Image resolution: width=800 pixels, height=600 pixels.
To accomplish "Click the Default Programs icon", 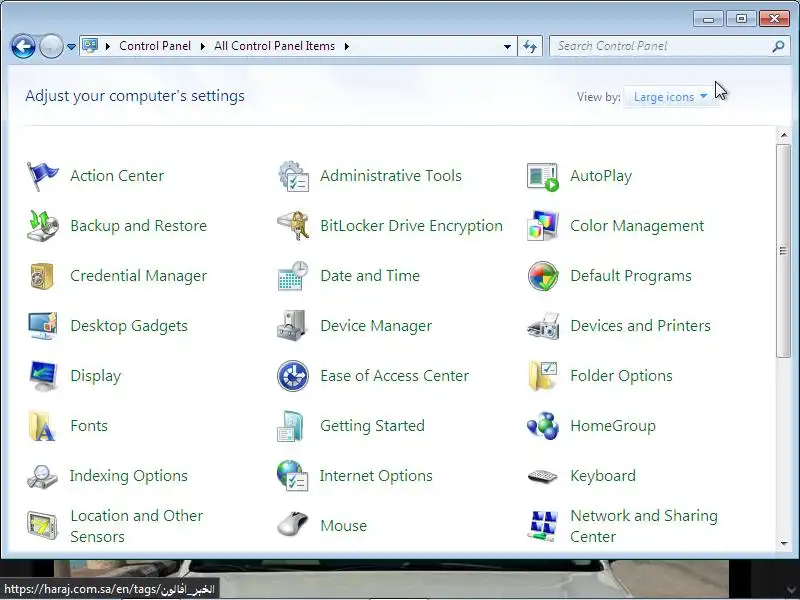I will click(x=543, y=276).
